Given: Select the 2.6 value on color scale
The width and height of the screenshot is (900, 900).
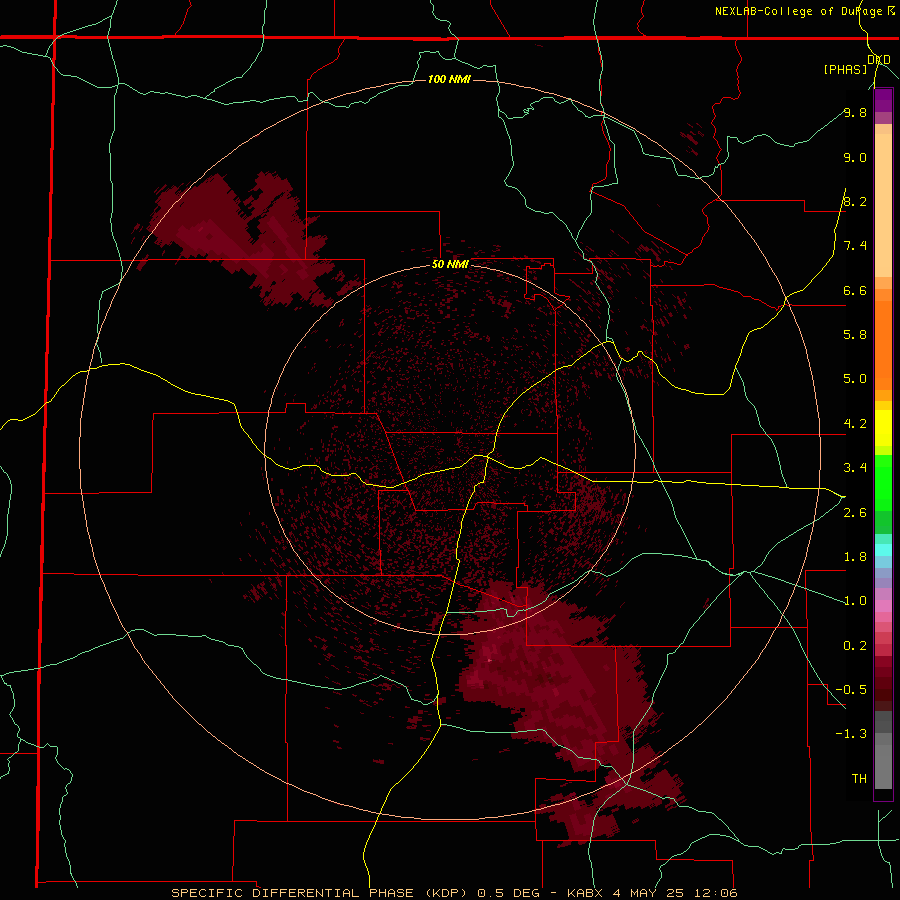Looking at the screenshot, I should [855, 513].
